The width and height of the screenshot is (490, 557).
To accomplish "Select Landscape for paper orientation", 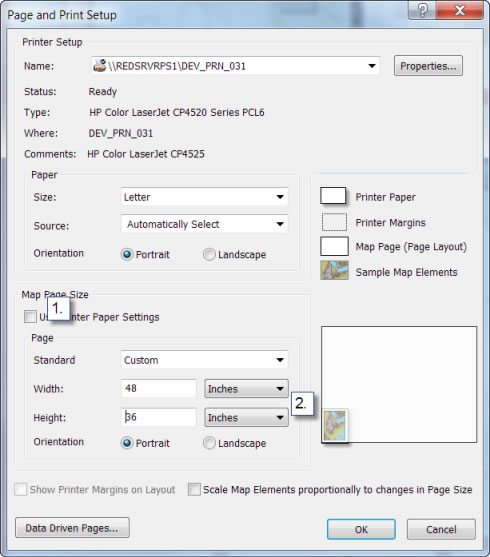I will [x=209, y=254].
